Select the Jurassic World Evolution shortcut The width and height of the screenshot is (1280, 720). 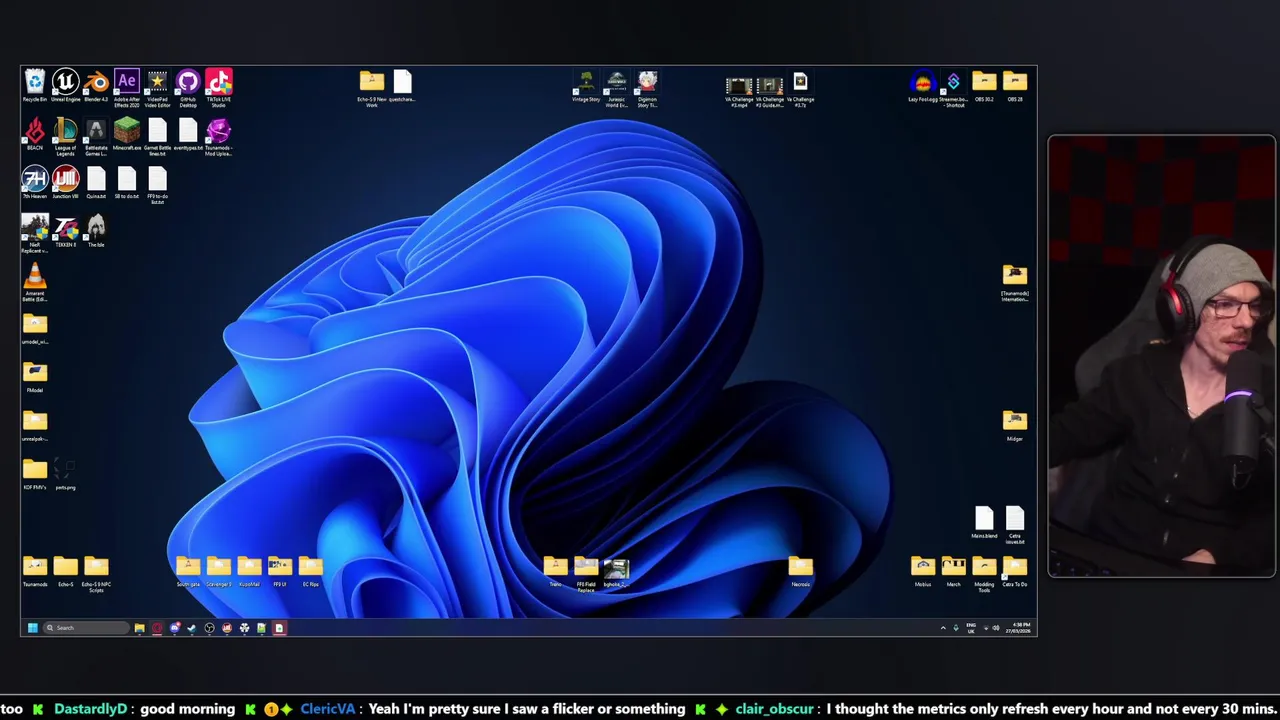616,88
